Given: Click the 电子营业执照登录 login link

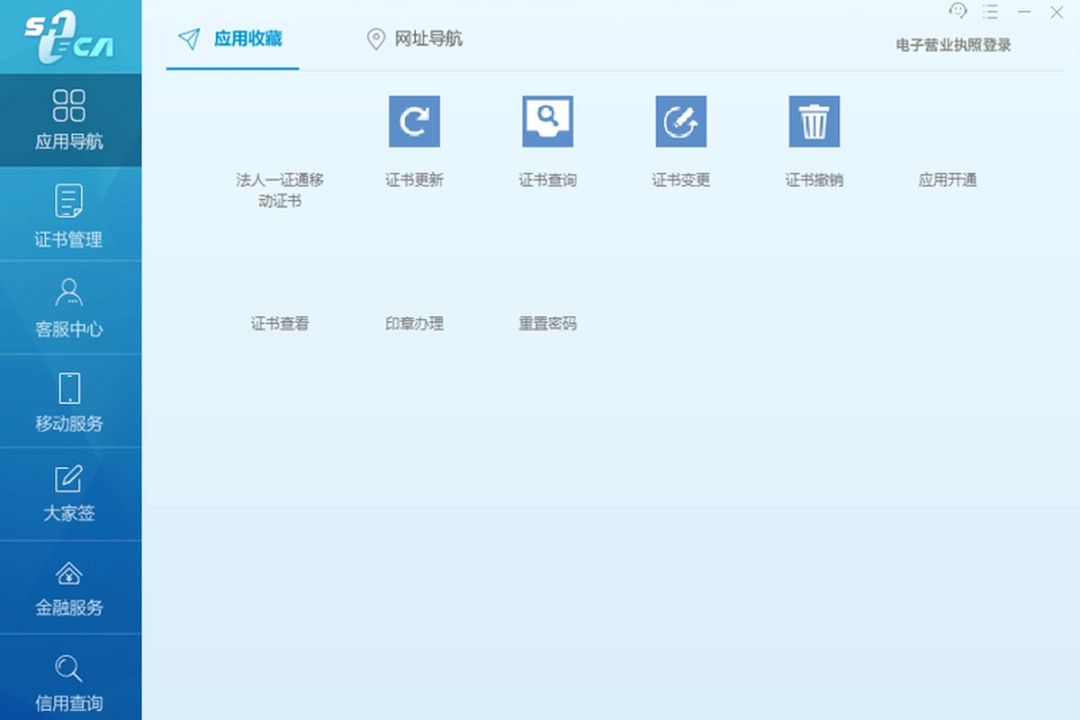Looking at the screenshot, I should point(952,45).
